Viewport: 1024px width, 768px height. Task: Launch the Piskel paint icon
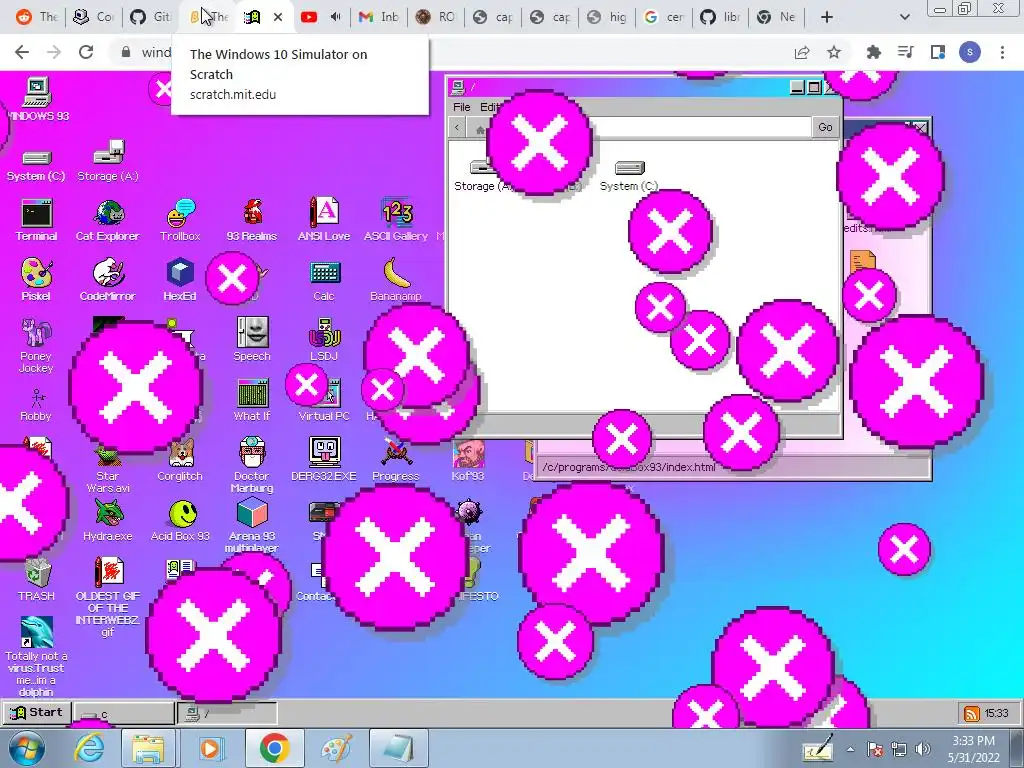tap(36, 280)
